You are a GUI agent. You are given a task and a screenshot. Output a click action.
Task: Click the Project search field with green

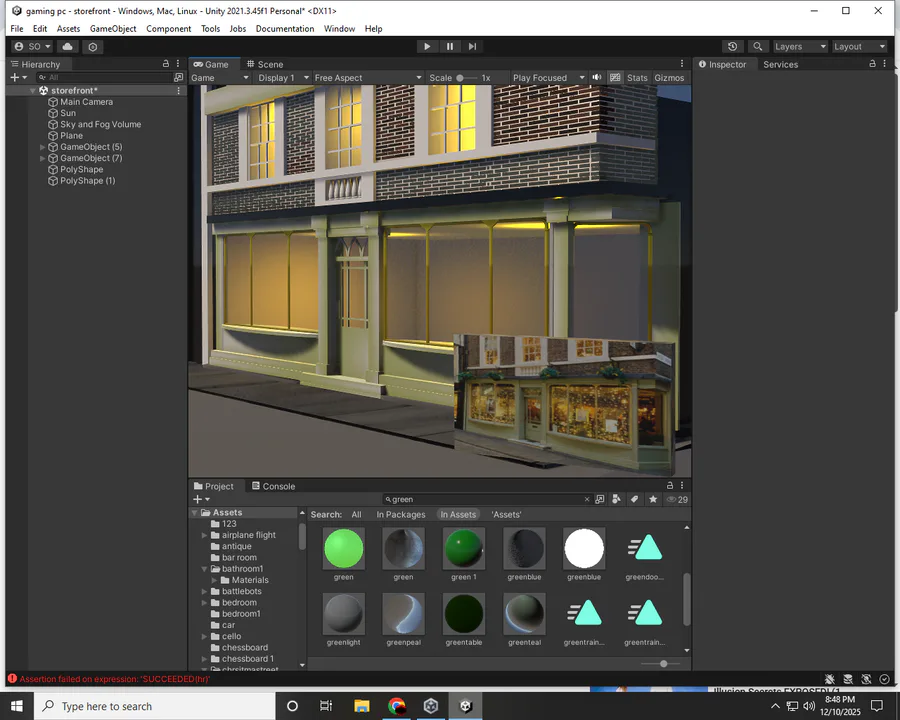coord(488,500)
